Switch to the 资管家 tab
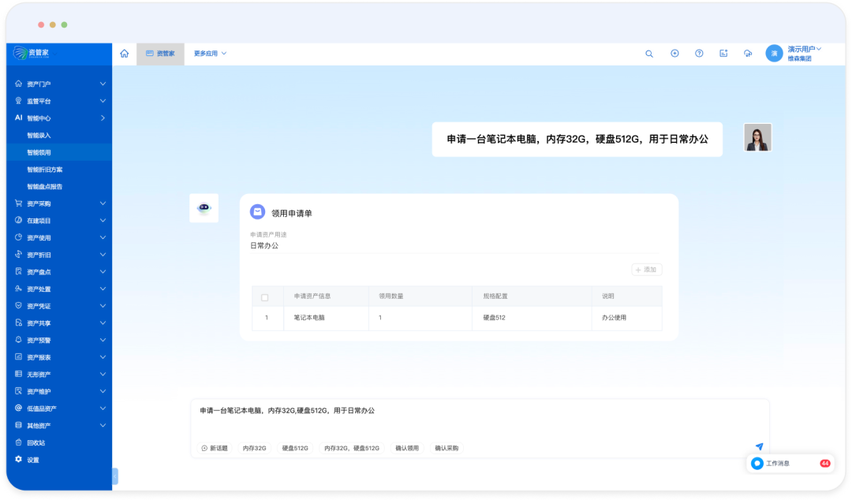Viewport: 852px width, 500px height. click(x=160, y=53)
